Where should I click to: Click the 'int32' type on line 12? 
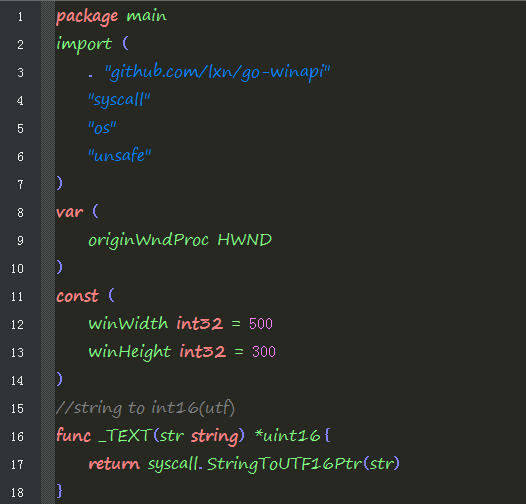(x=200, y=324)
